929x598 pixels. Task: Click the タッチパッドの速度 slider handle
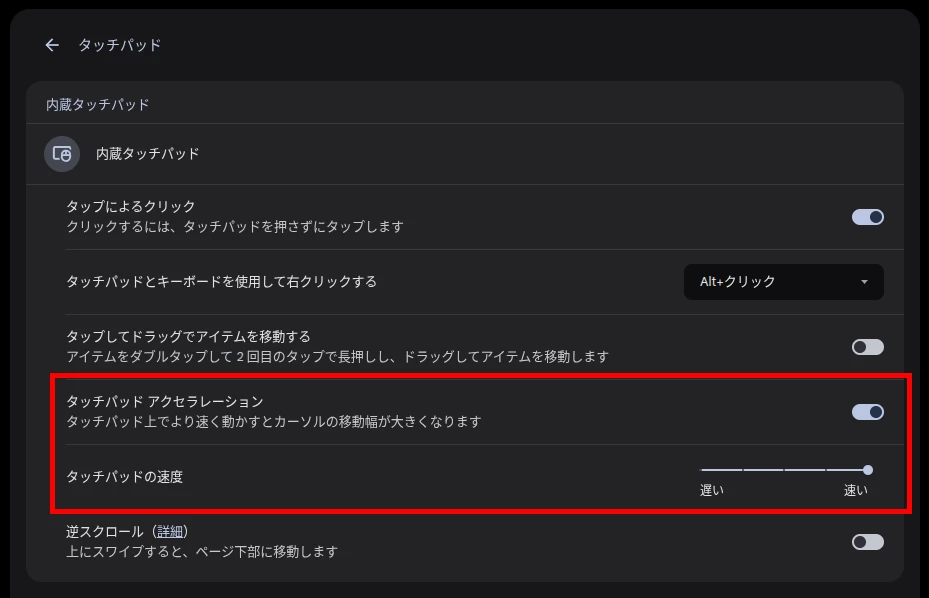[x=868, y=470]
